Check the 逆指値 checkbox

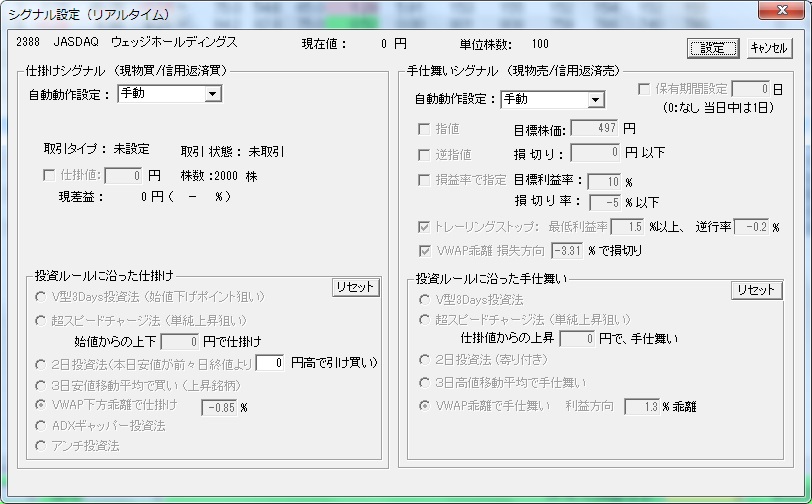coord(424,154)
